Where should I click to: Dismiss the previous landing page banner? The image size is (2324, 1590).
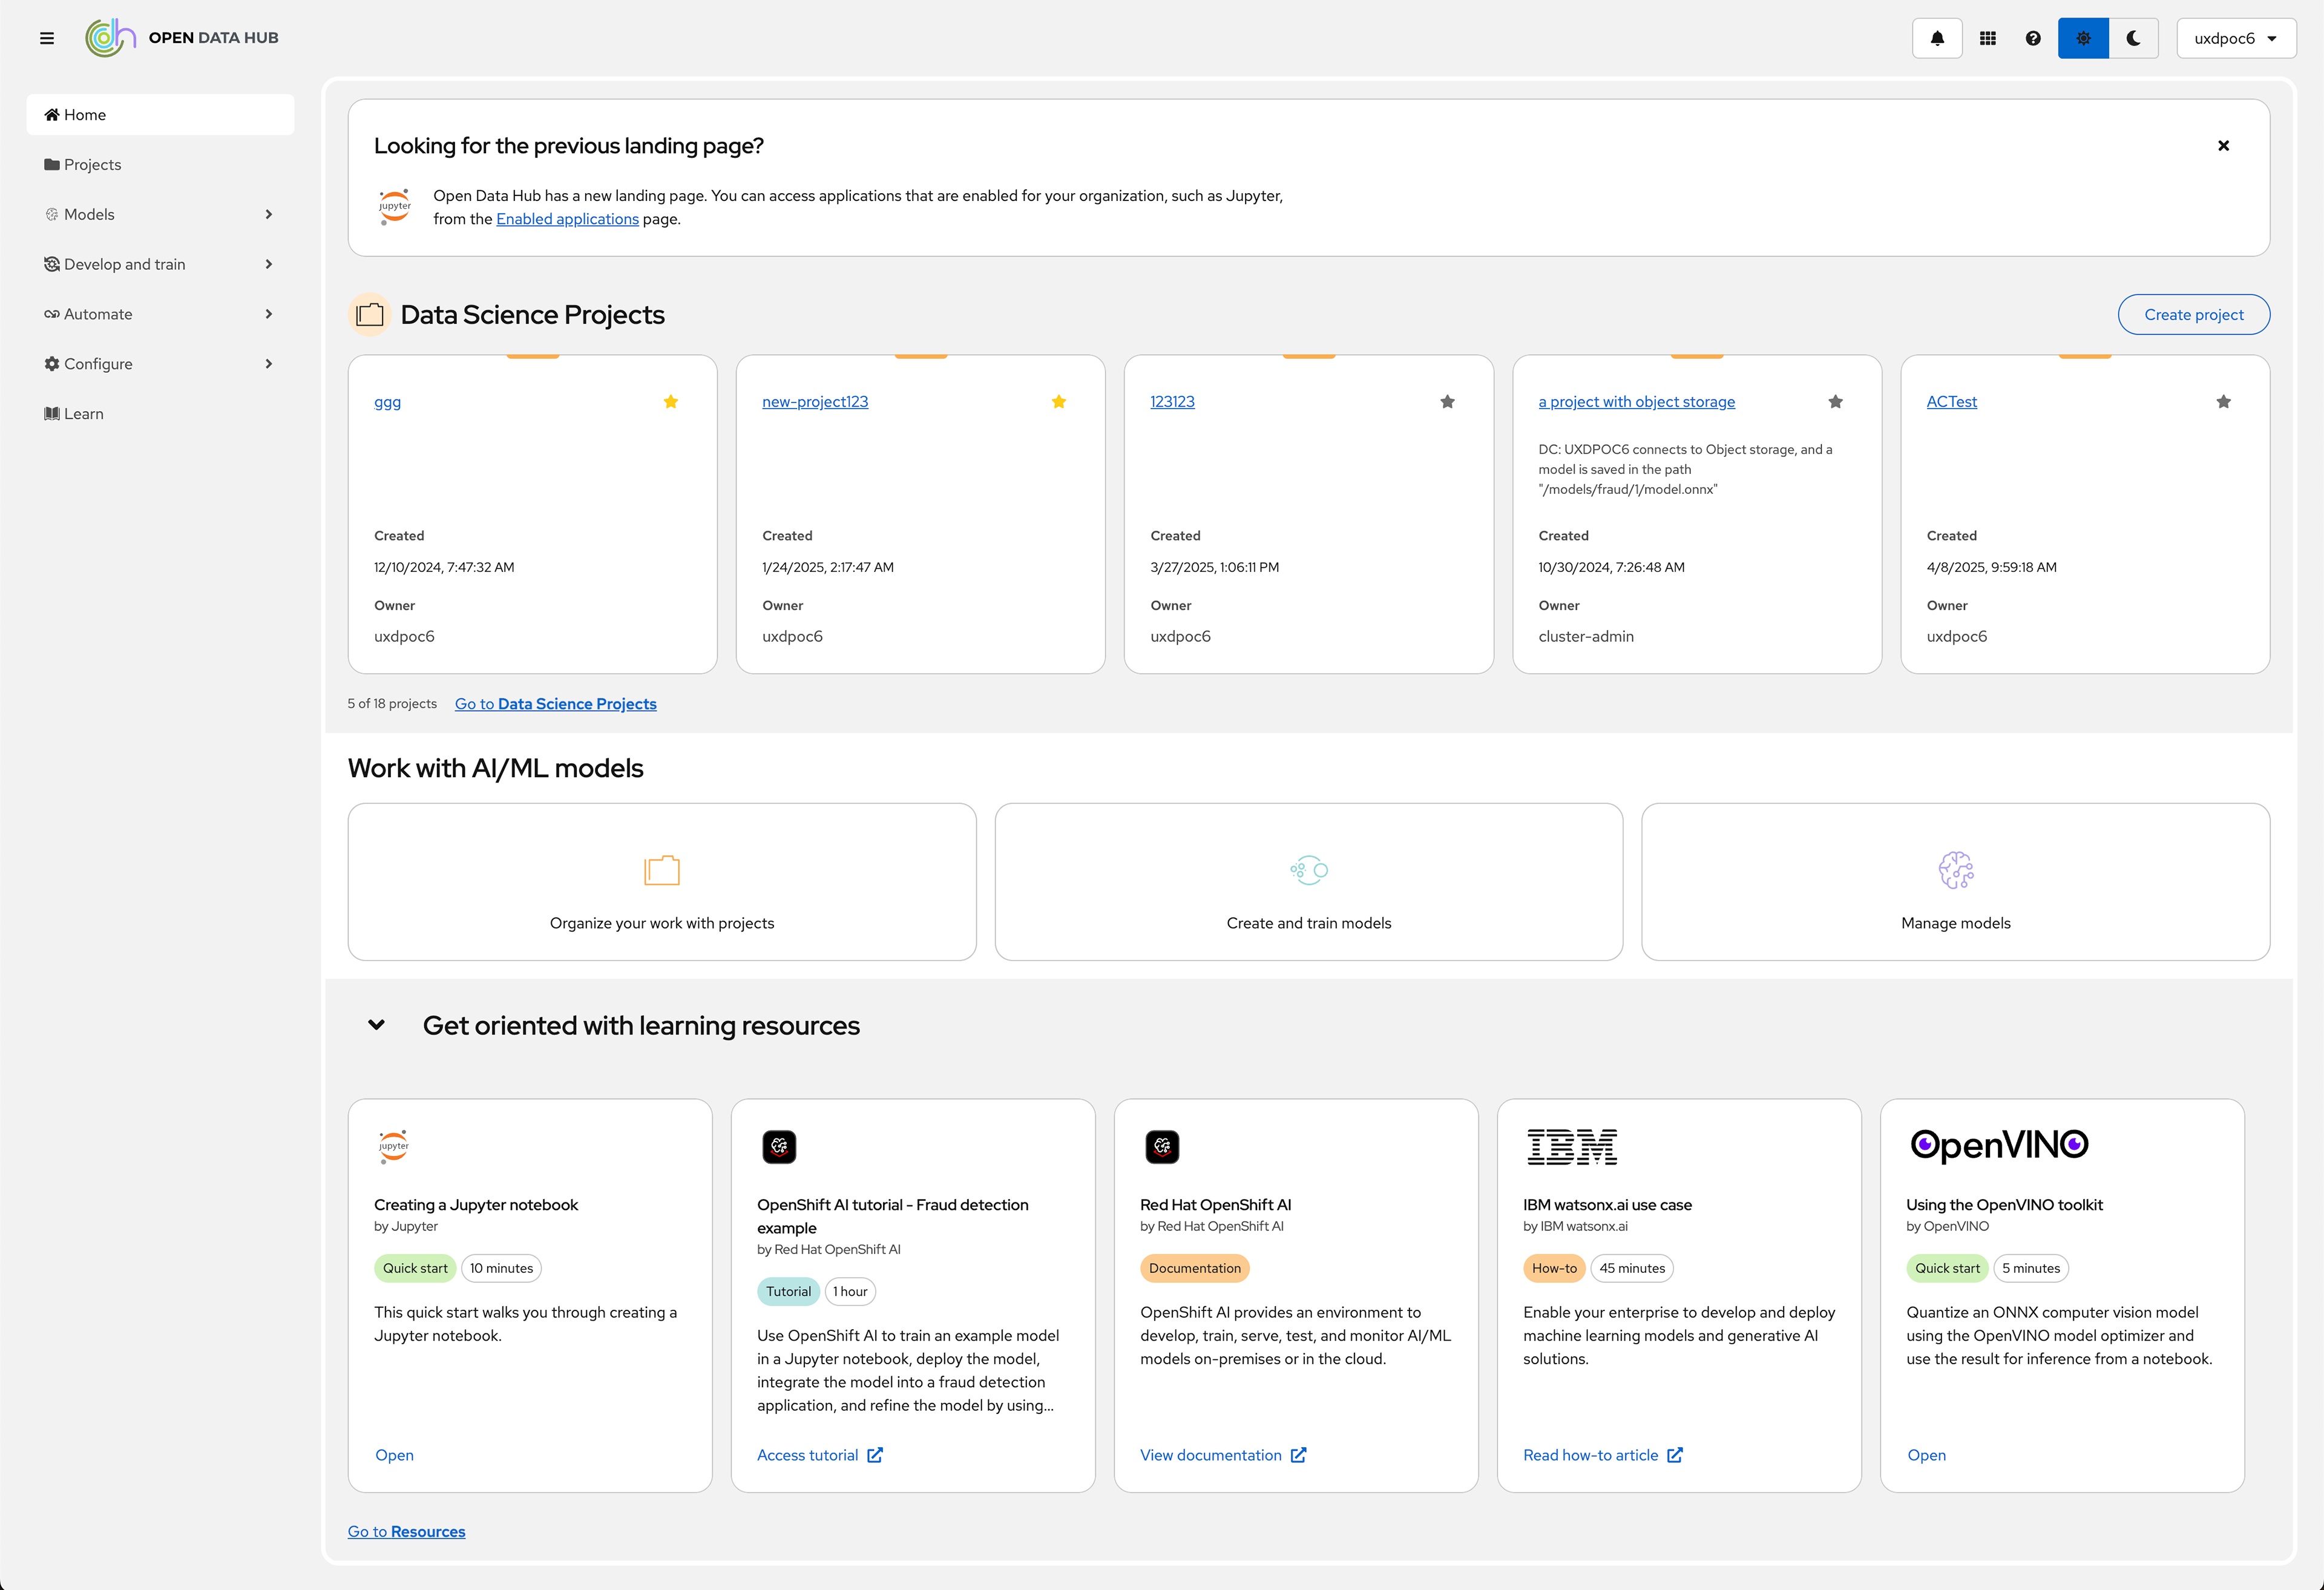tap(2223, 146)
